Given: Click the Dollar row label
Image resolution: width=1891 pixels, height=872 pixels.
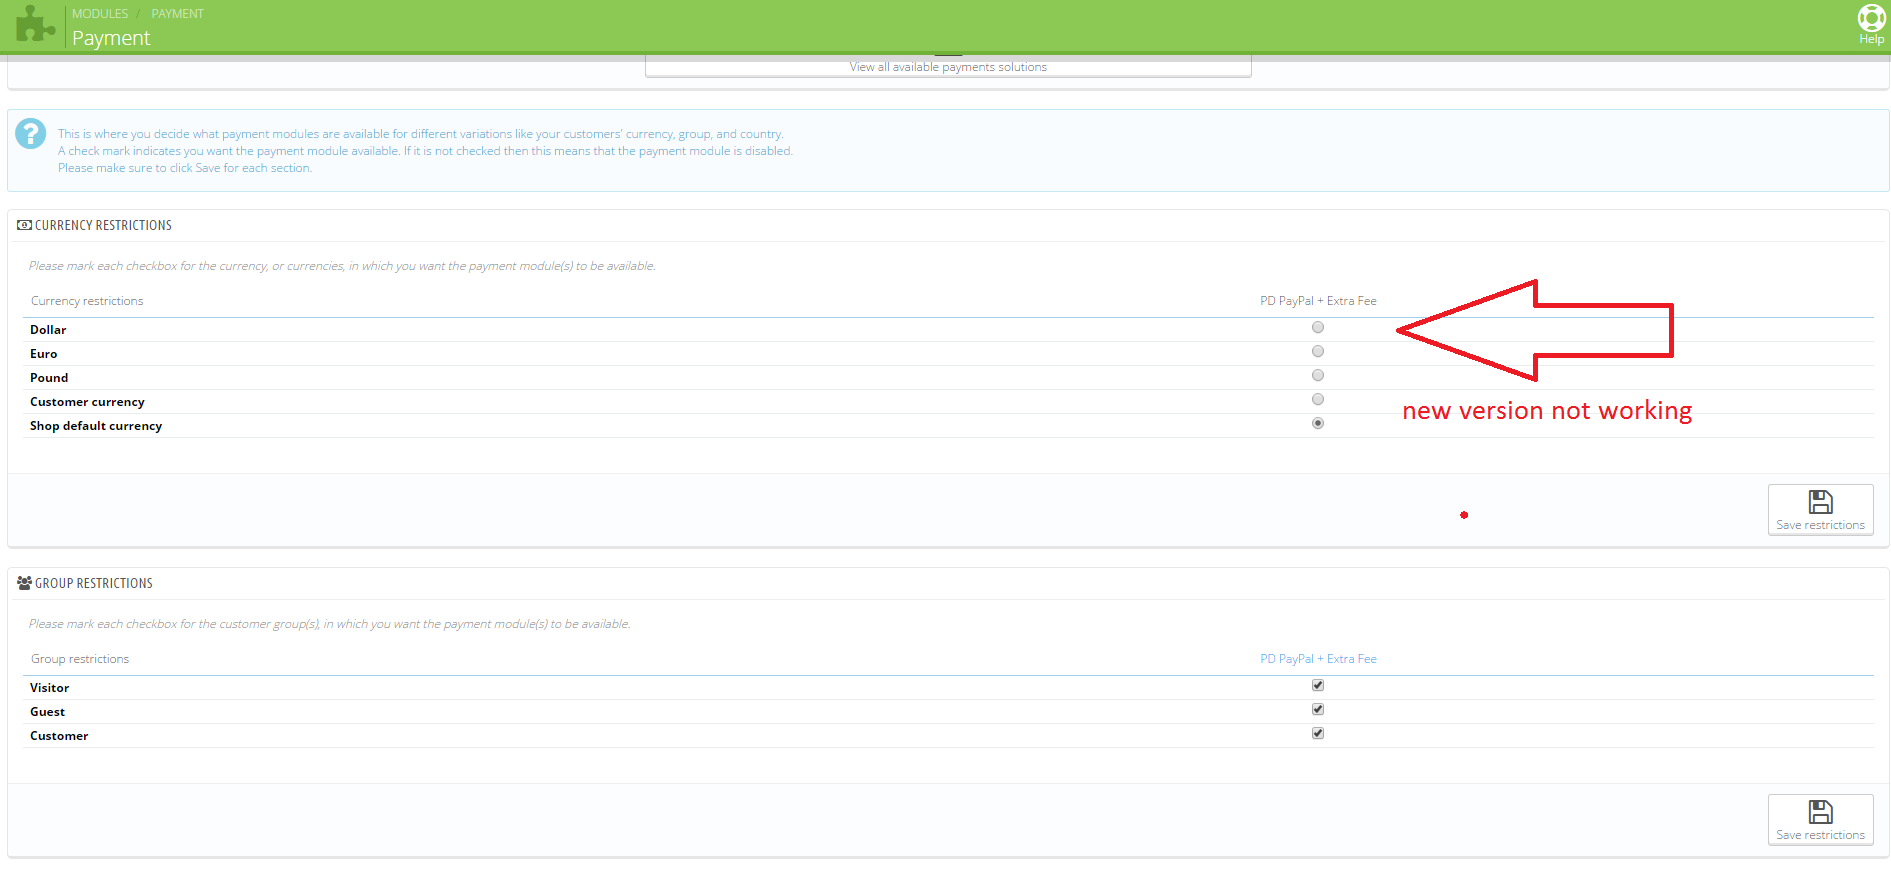Looking at the screenshot, I should 48,330.
